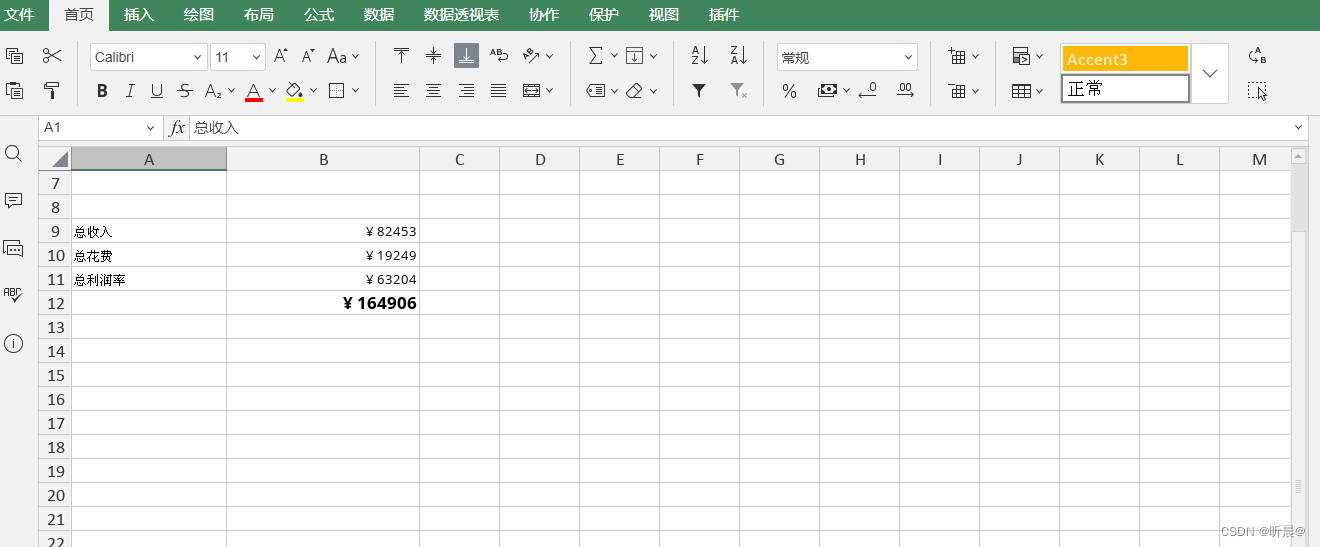The height and width of the screenshot is (547, 1320).
Task: Click the Clear eraser icon
Action: coord(634,91)
